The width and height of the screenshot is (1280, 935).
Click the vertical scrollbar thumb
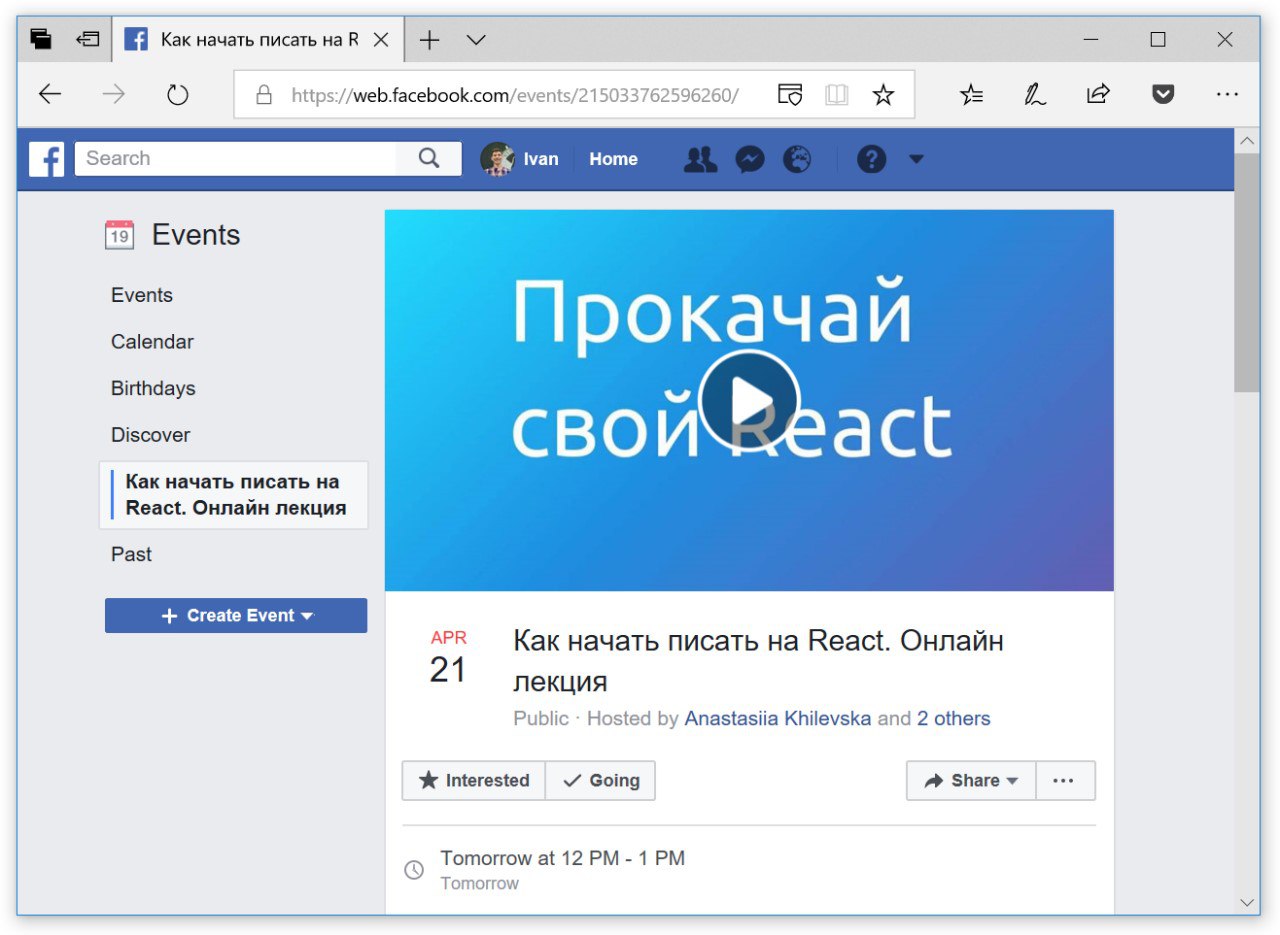click(x=1247, y=273)
